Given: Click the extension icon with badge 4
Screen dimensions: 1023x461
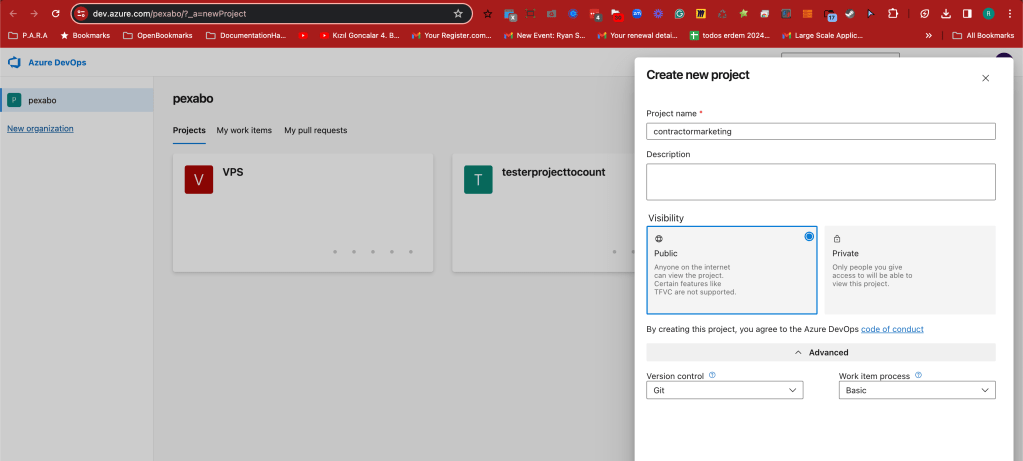Looking at the screenshot, I should pyautogui.click(x=594, y=14).
